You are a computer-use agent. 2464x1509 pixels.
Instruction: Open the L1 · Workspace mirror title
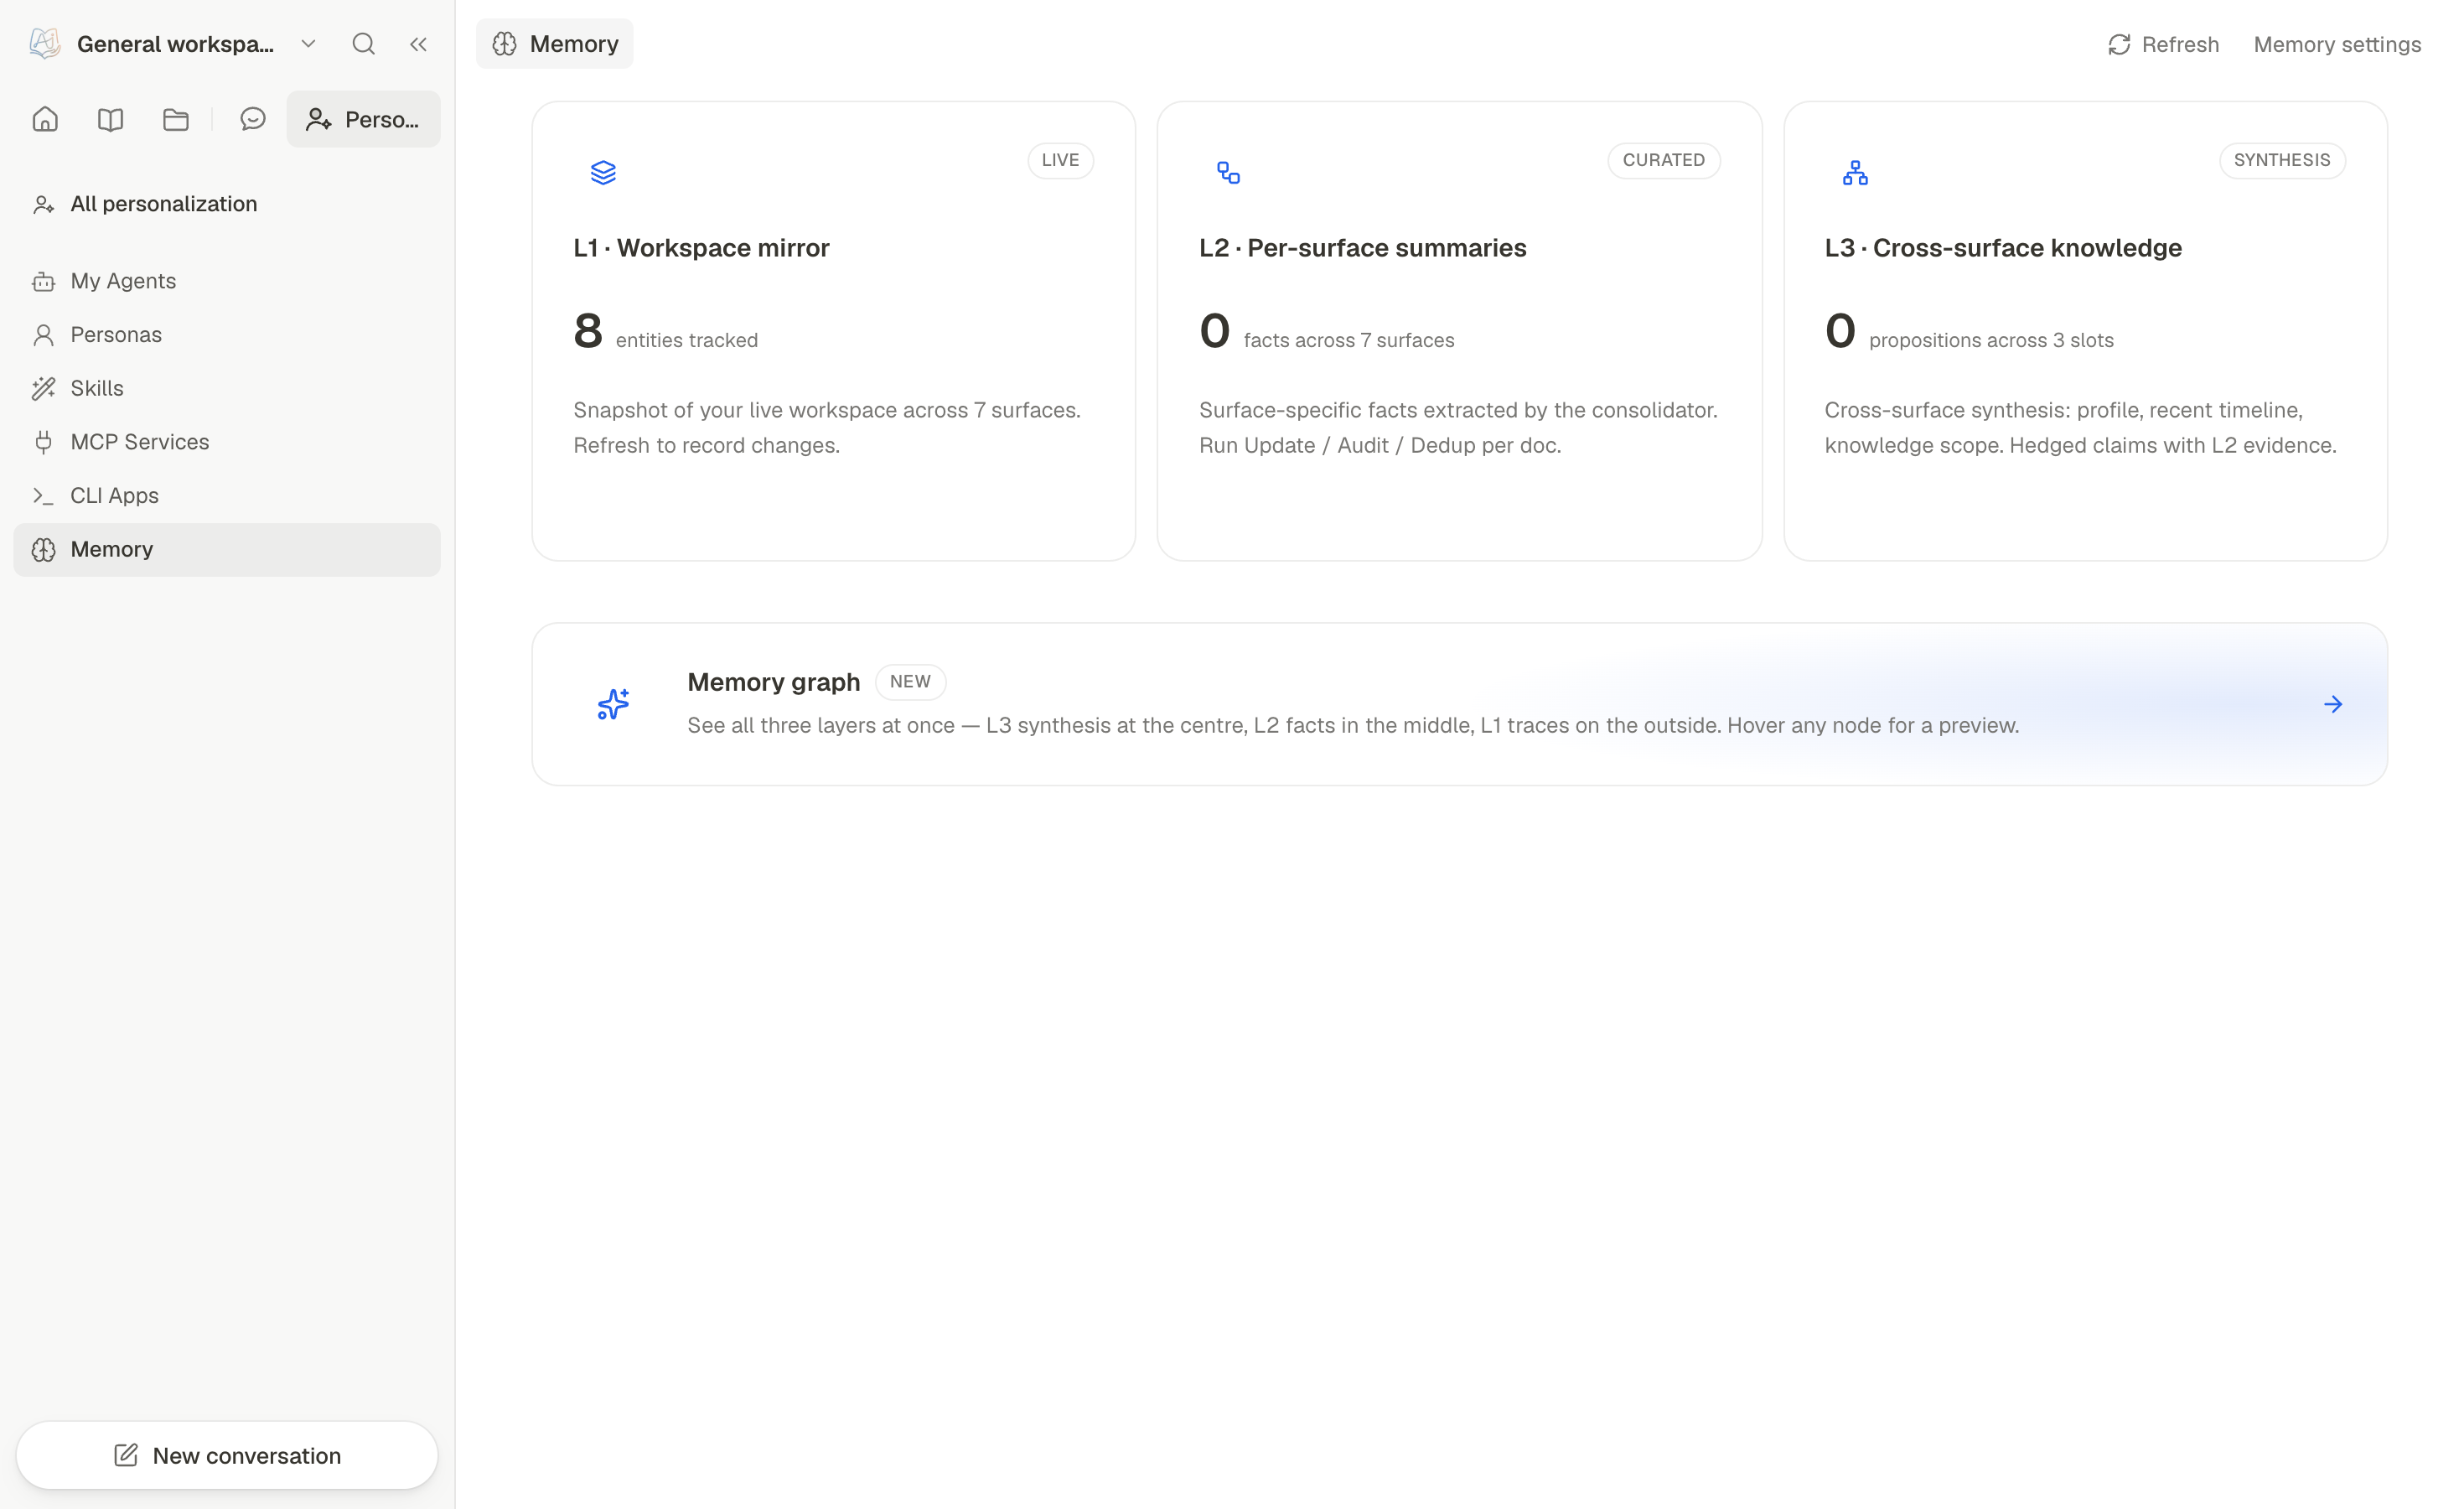[x=701, y=248]
